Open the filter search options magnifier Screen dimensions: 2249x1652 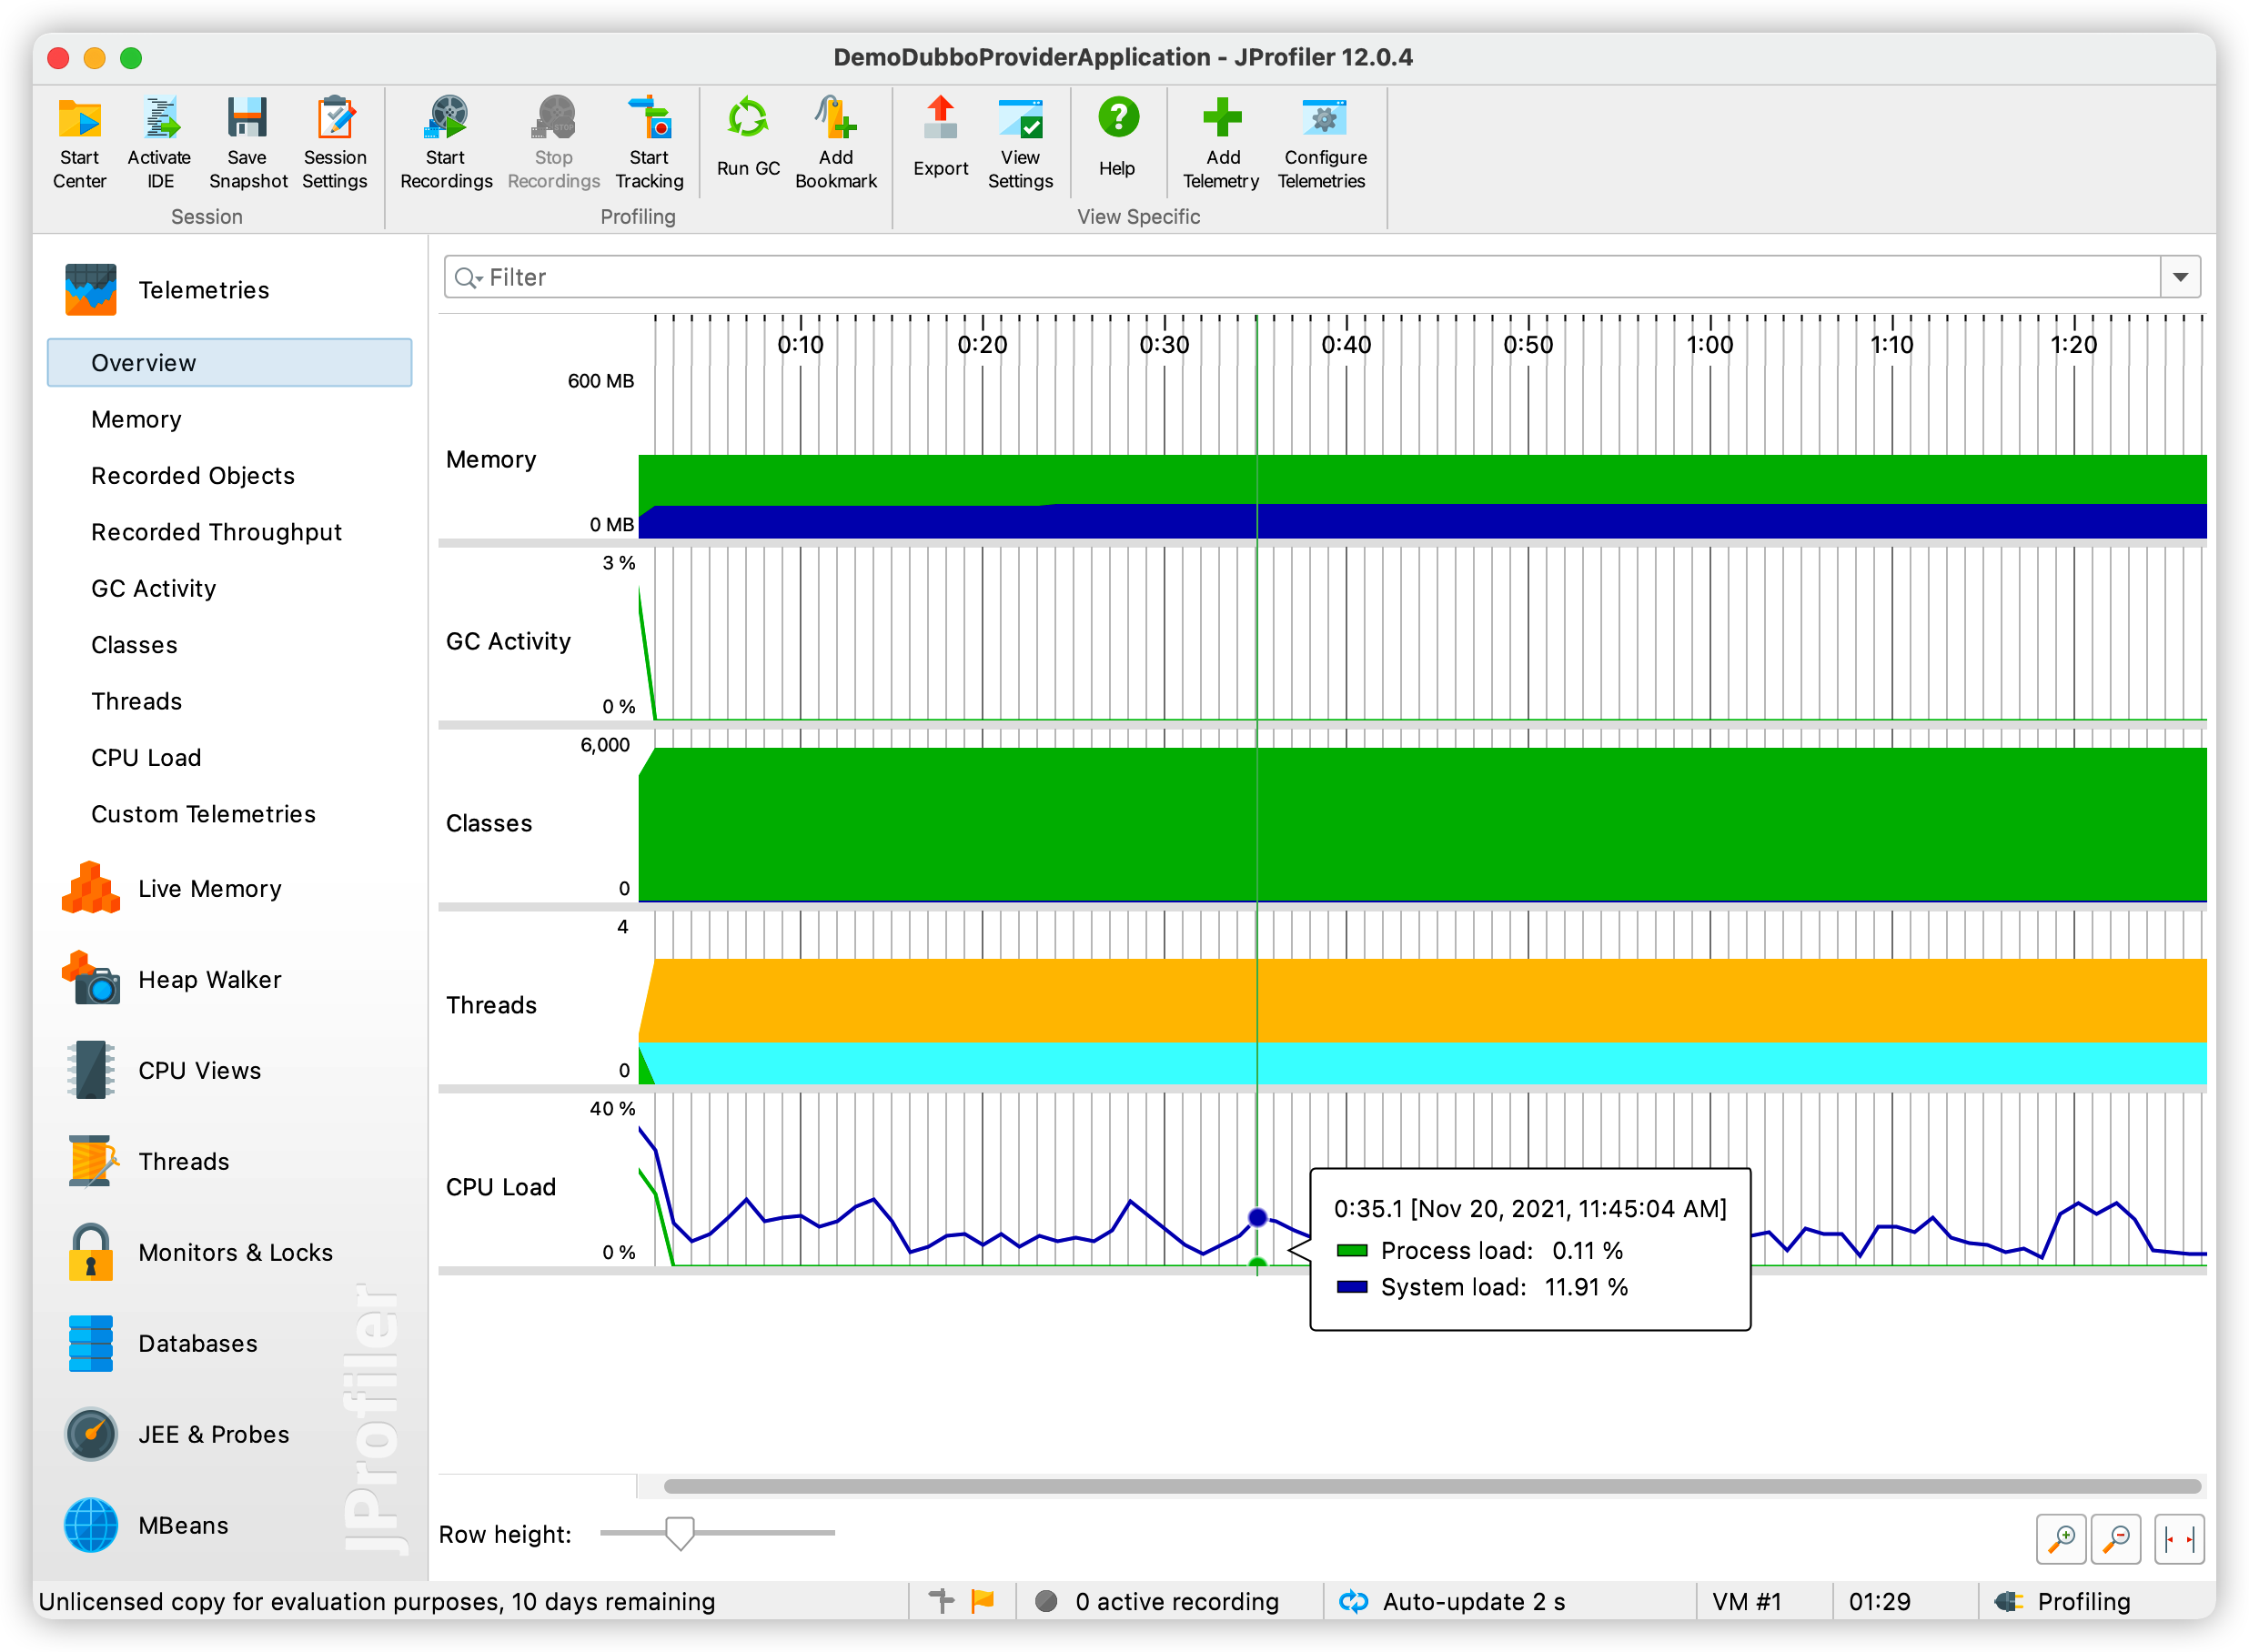468,278
